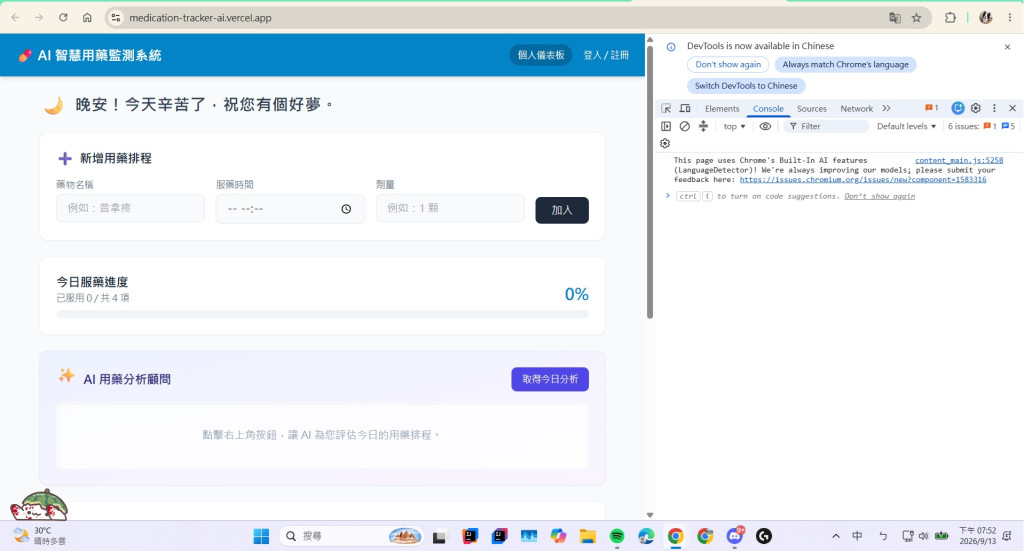Click the orange warning count badge
Image resolution: width=1024 pixels, height=551 pixels.
click(931, 108)
